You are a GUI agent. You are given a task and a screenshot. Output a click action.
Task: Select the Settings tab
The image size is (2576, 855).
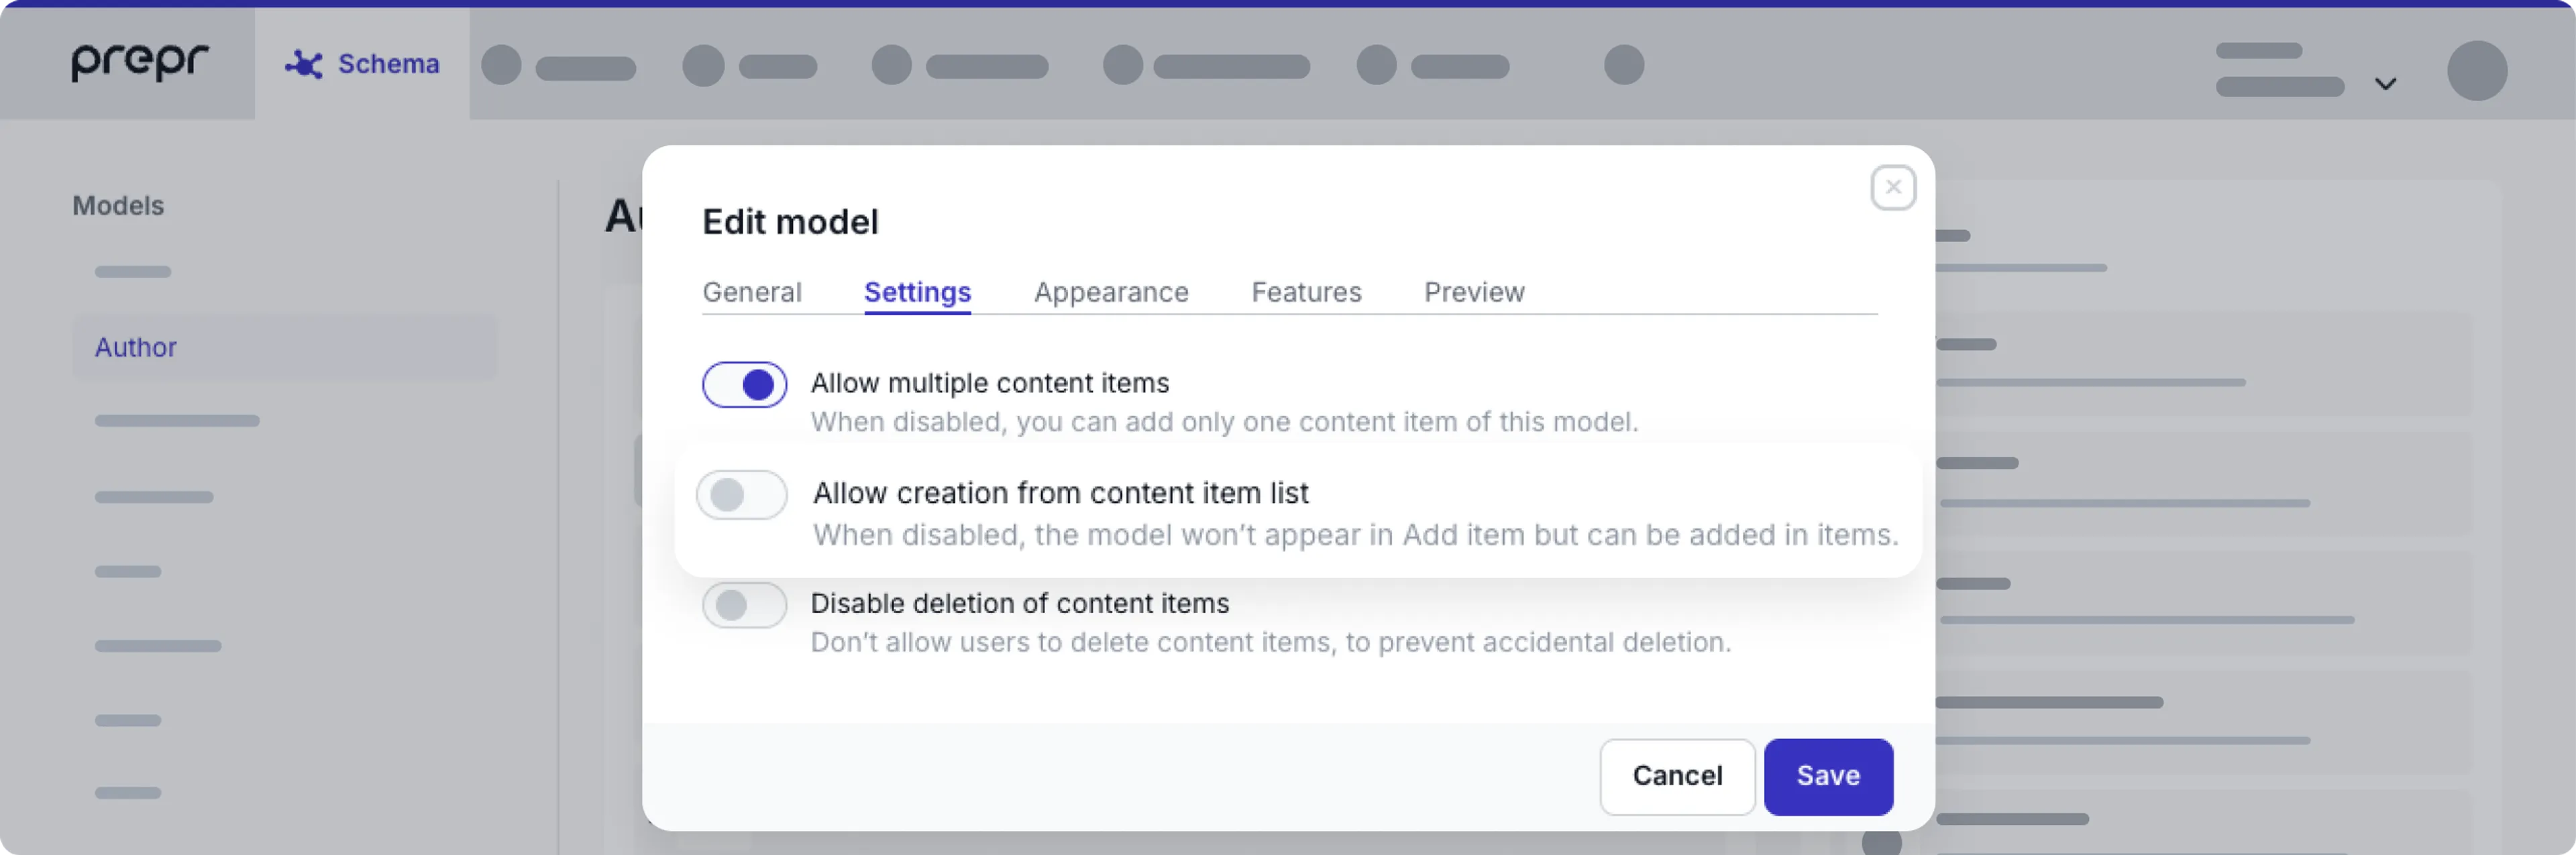coord(917,292)
